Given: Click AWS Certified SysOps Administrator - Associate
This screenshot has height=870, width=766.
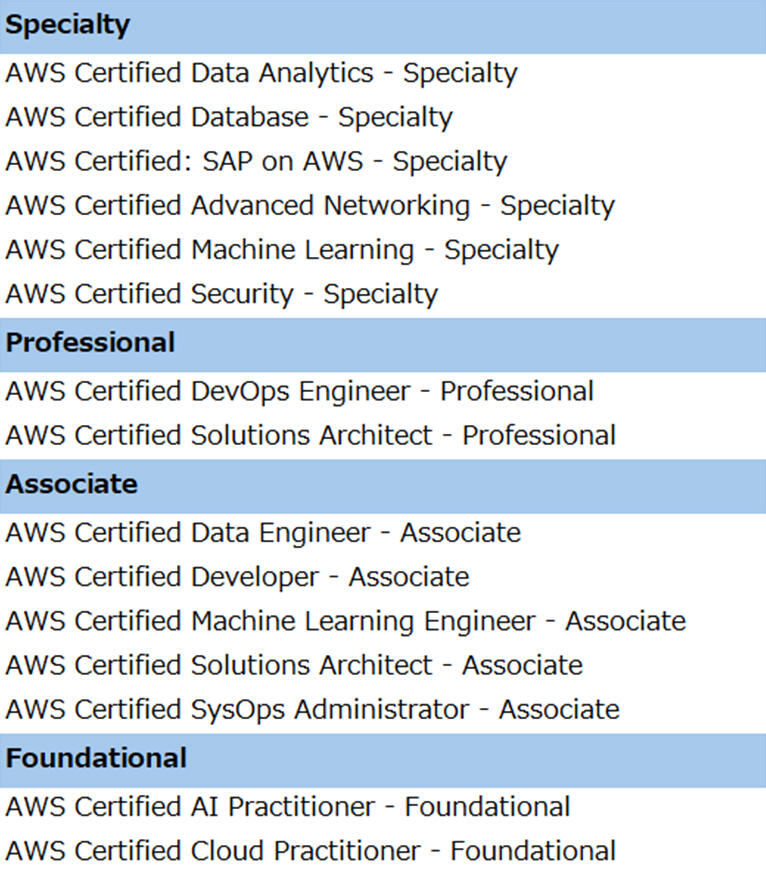Looking at the screenshot, I should click(x=312, y=710).
